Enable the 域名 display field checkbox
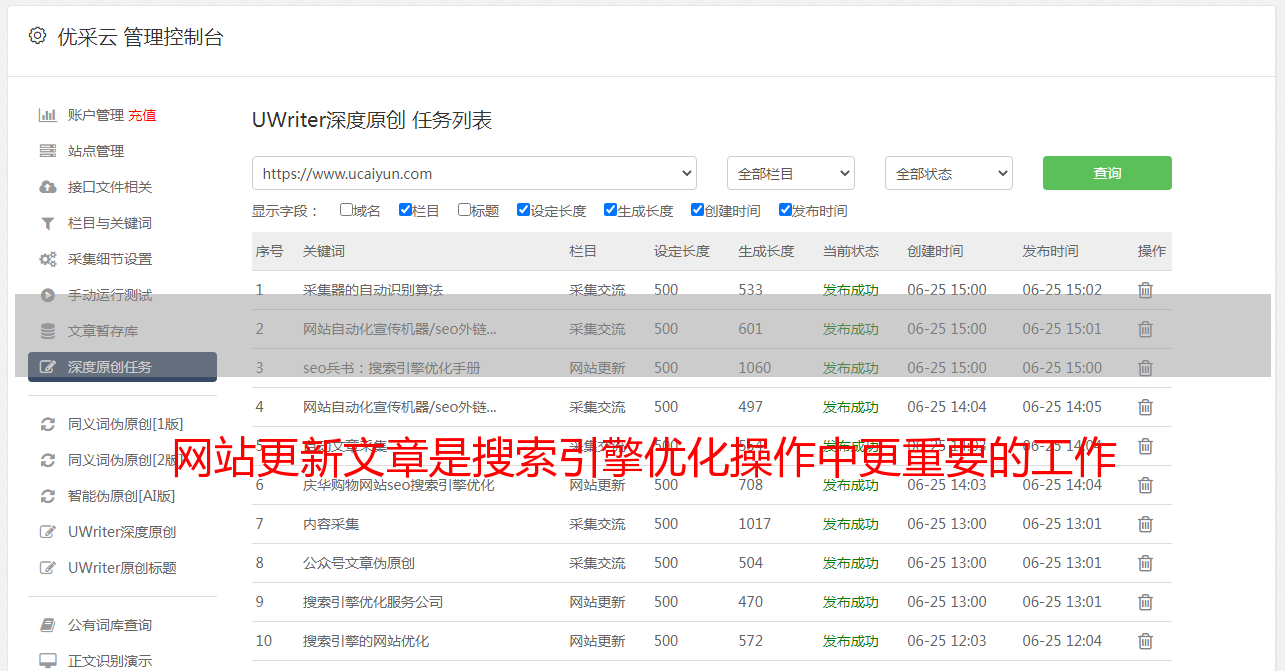The height and width of the screenshot is (671, 1285). (346, 210)
